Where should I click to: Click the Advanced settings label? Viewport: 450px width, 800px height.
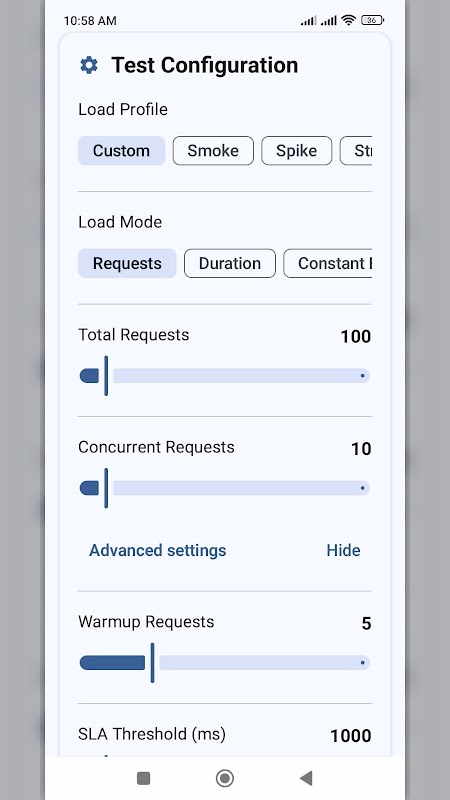158,550
